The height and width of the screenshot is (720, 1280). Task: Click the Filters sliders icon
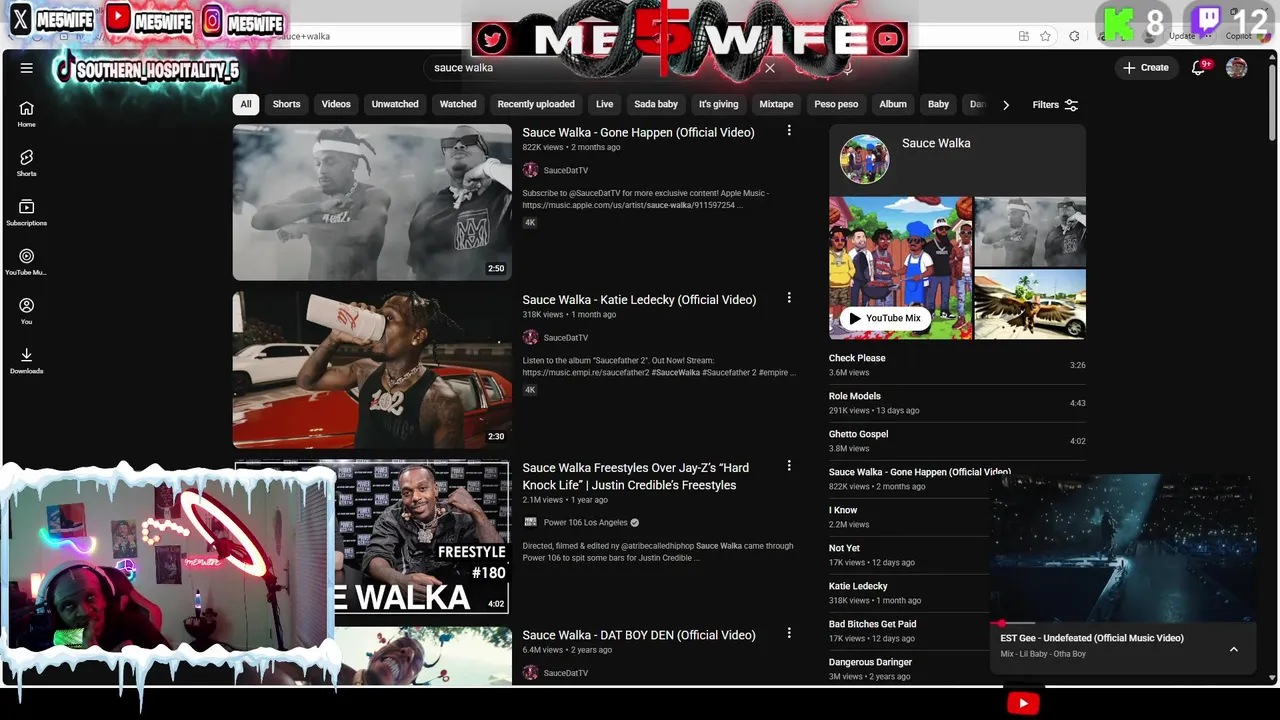1071,105
